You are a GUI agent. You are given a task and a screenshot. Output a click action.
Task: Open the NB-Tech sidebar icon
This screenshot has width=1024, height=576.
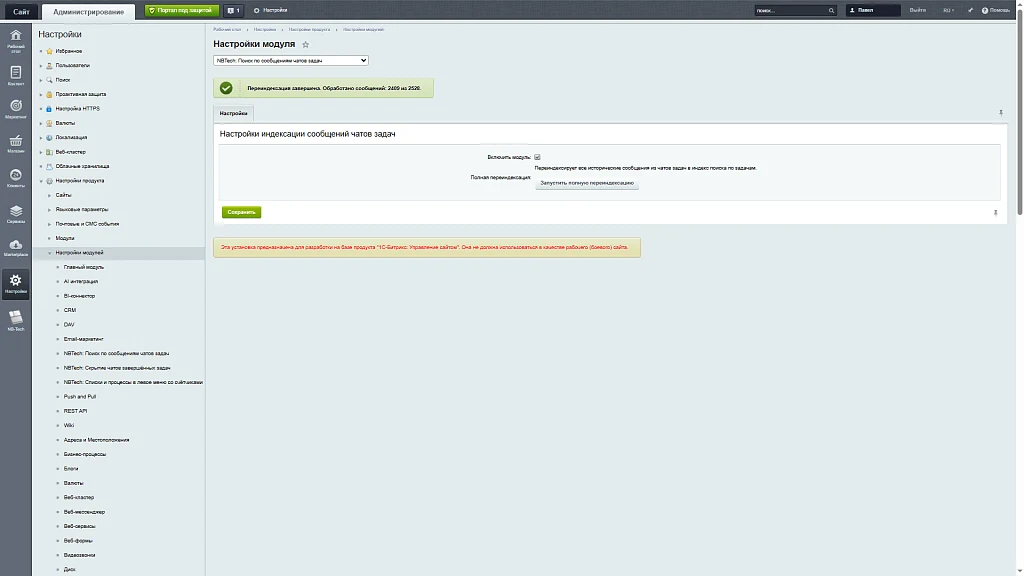[16, 320]
